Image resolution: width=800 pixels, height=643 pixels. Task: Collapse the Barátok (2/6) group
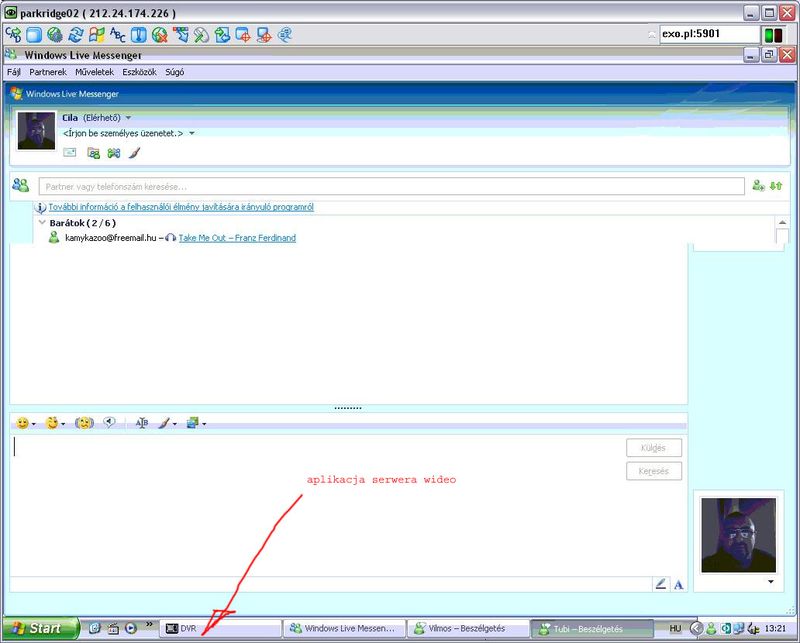[x=42, y=222]
